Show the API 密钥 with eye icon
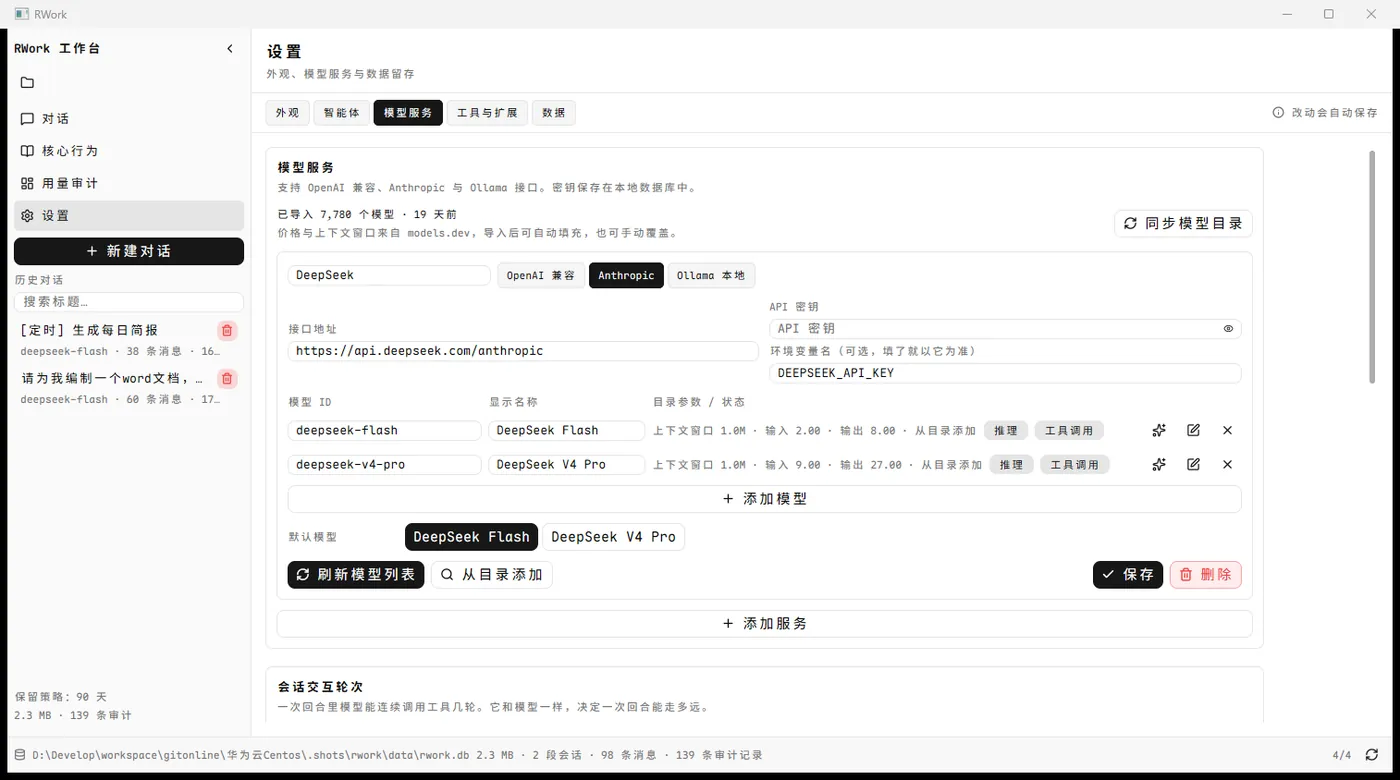Screen dimensions: 1400x780 (x=1228, y=329)
